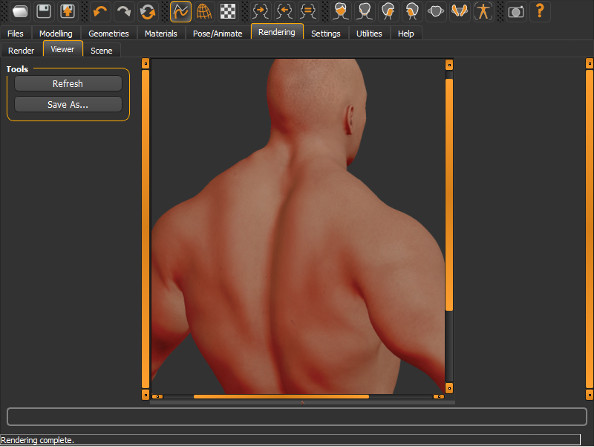Reset the model with circular arrows icon
The height and width of the screenshot is (447, 594).
147,11
